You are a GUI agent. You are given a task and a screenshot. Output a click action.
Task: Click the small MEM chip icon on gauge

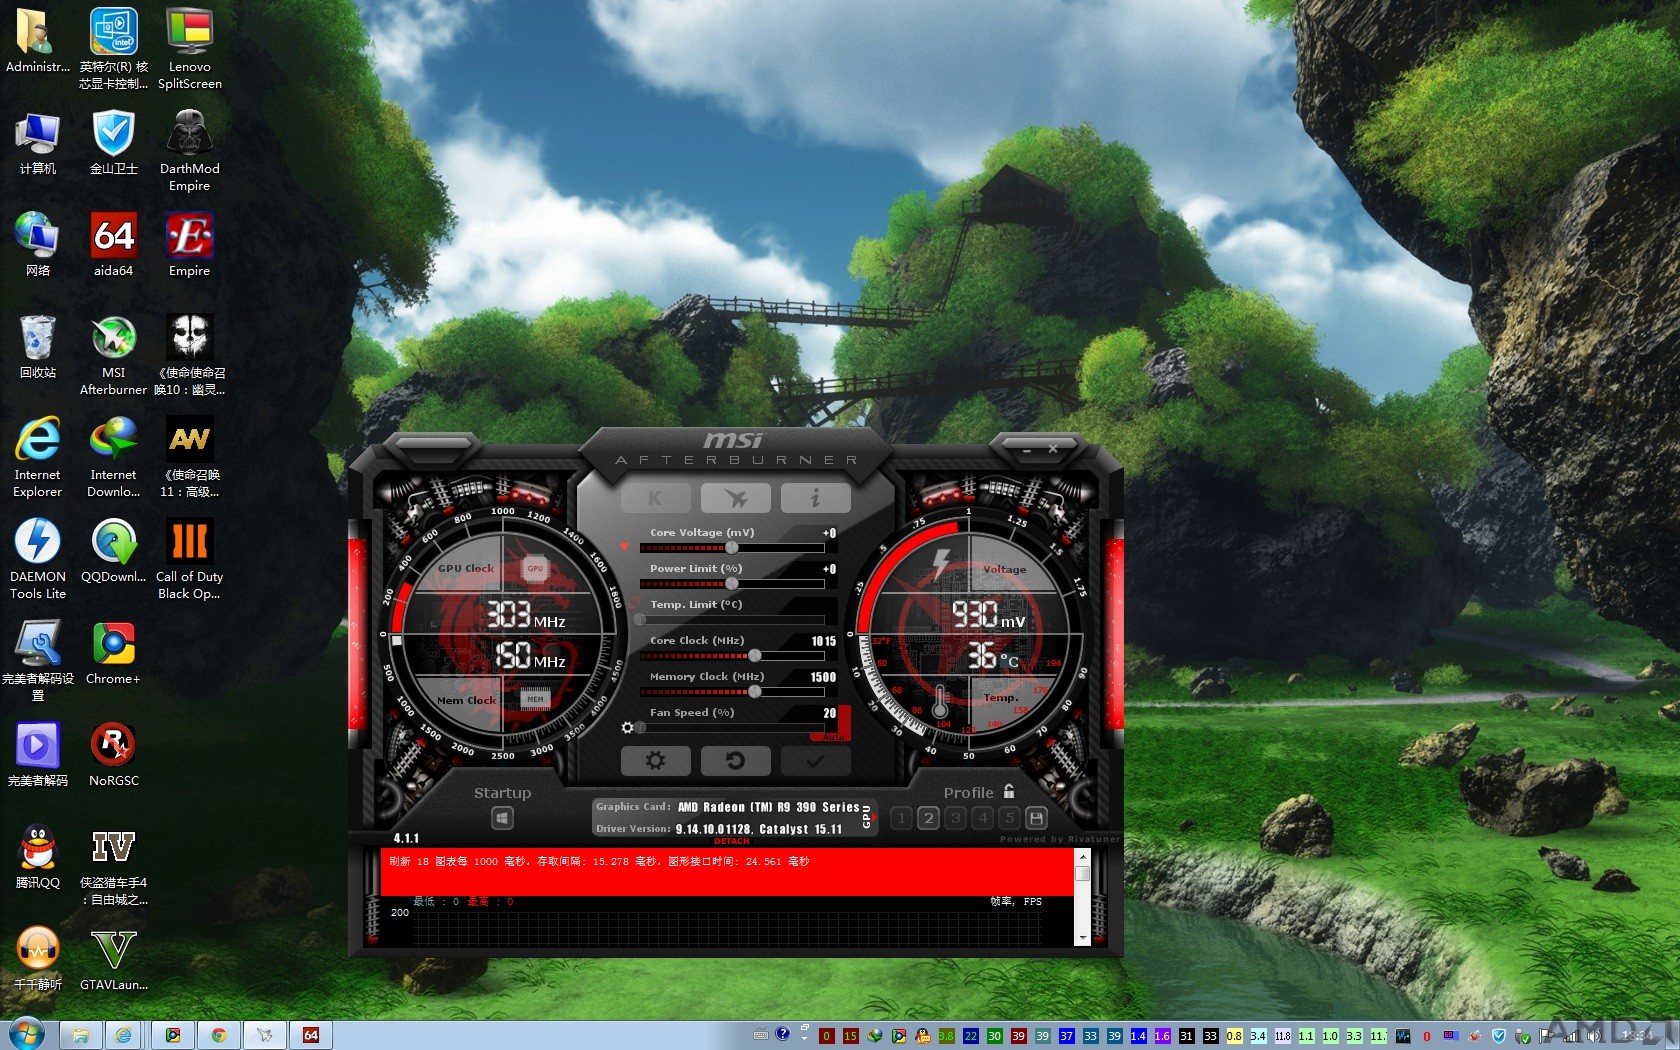536,699
